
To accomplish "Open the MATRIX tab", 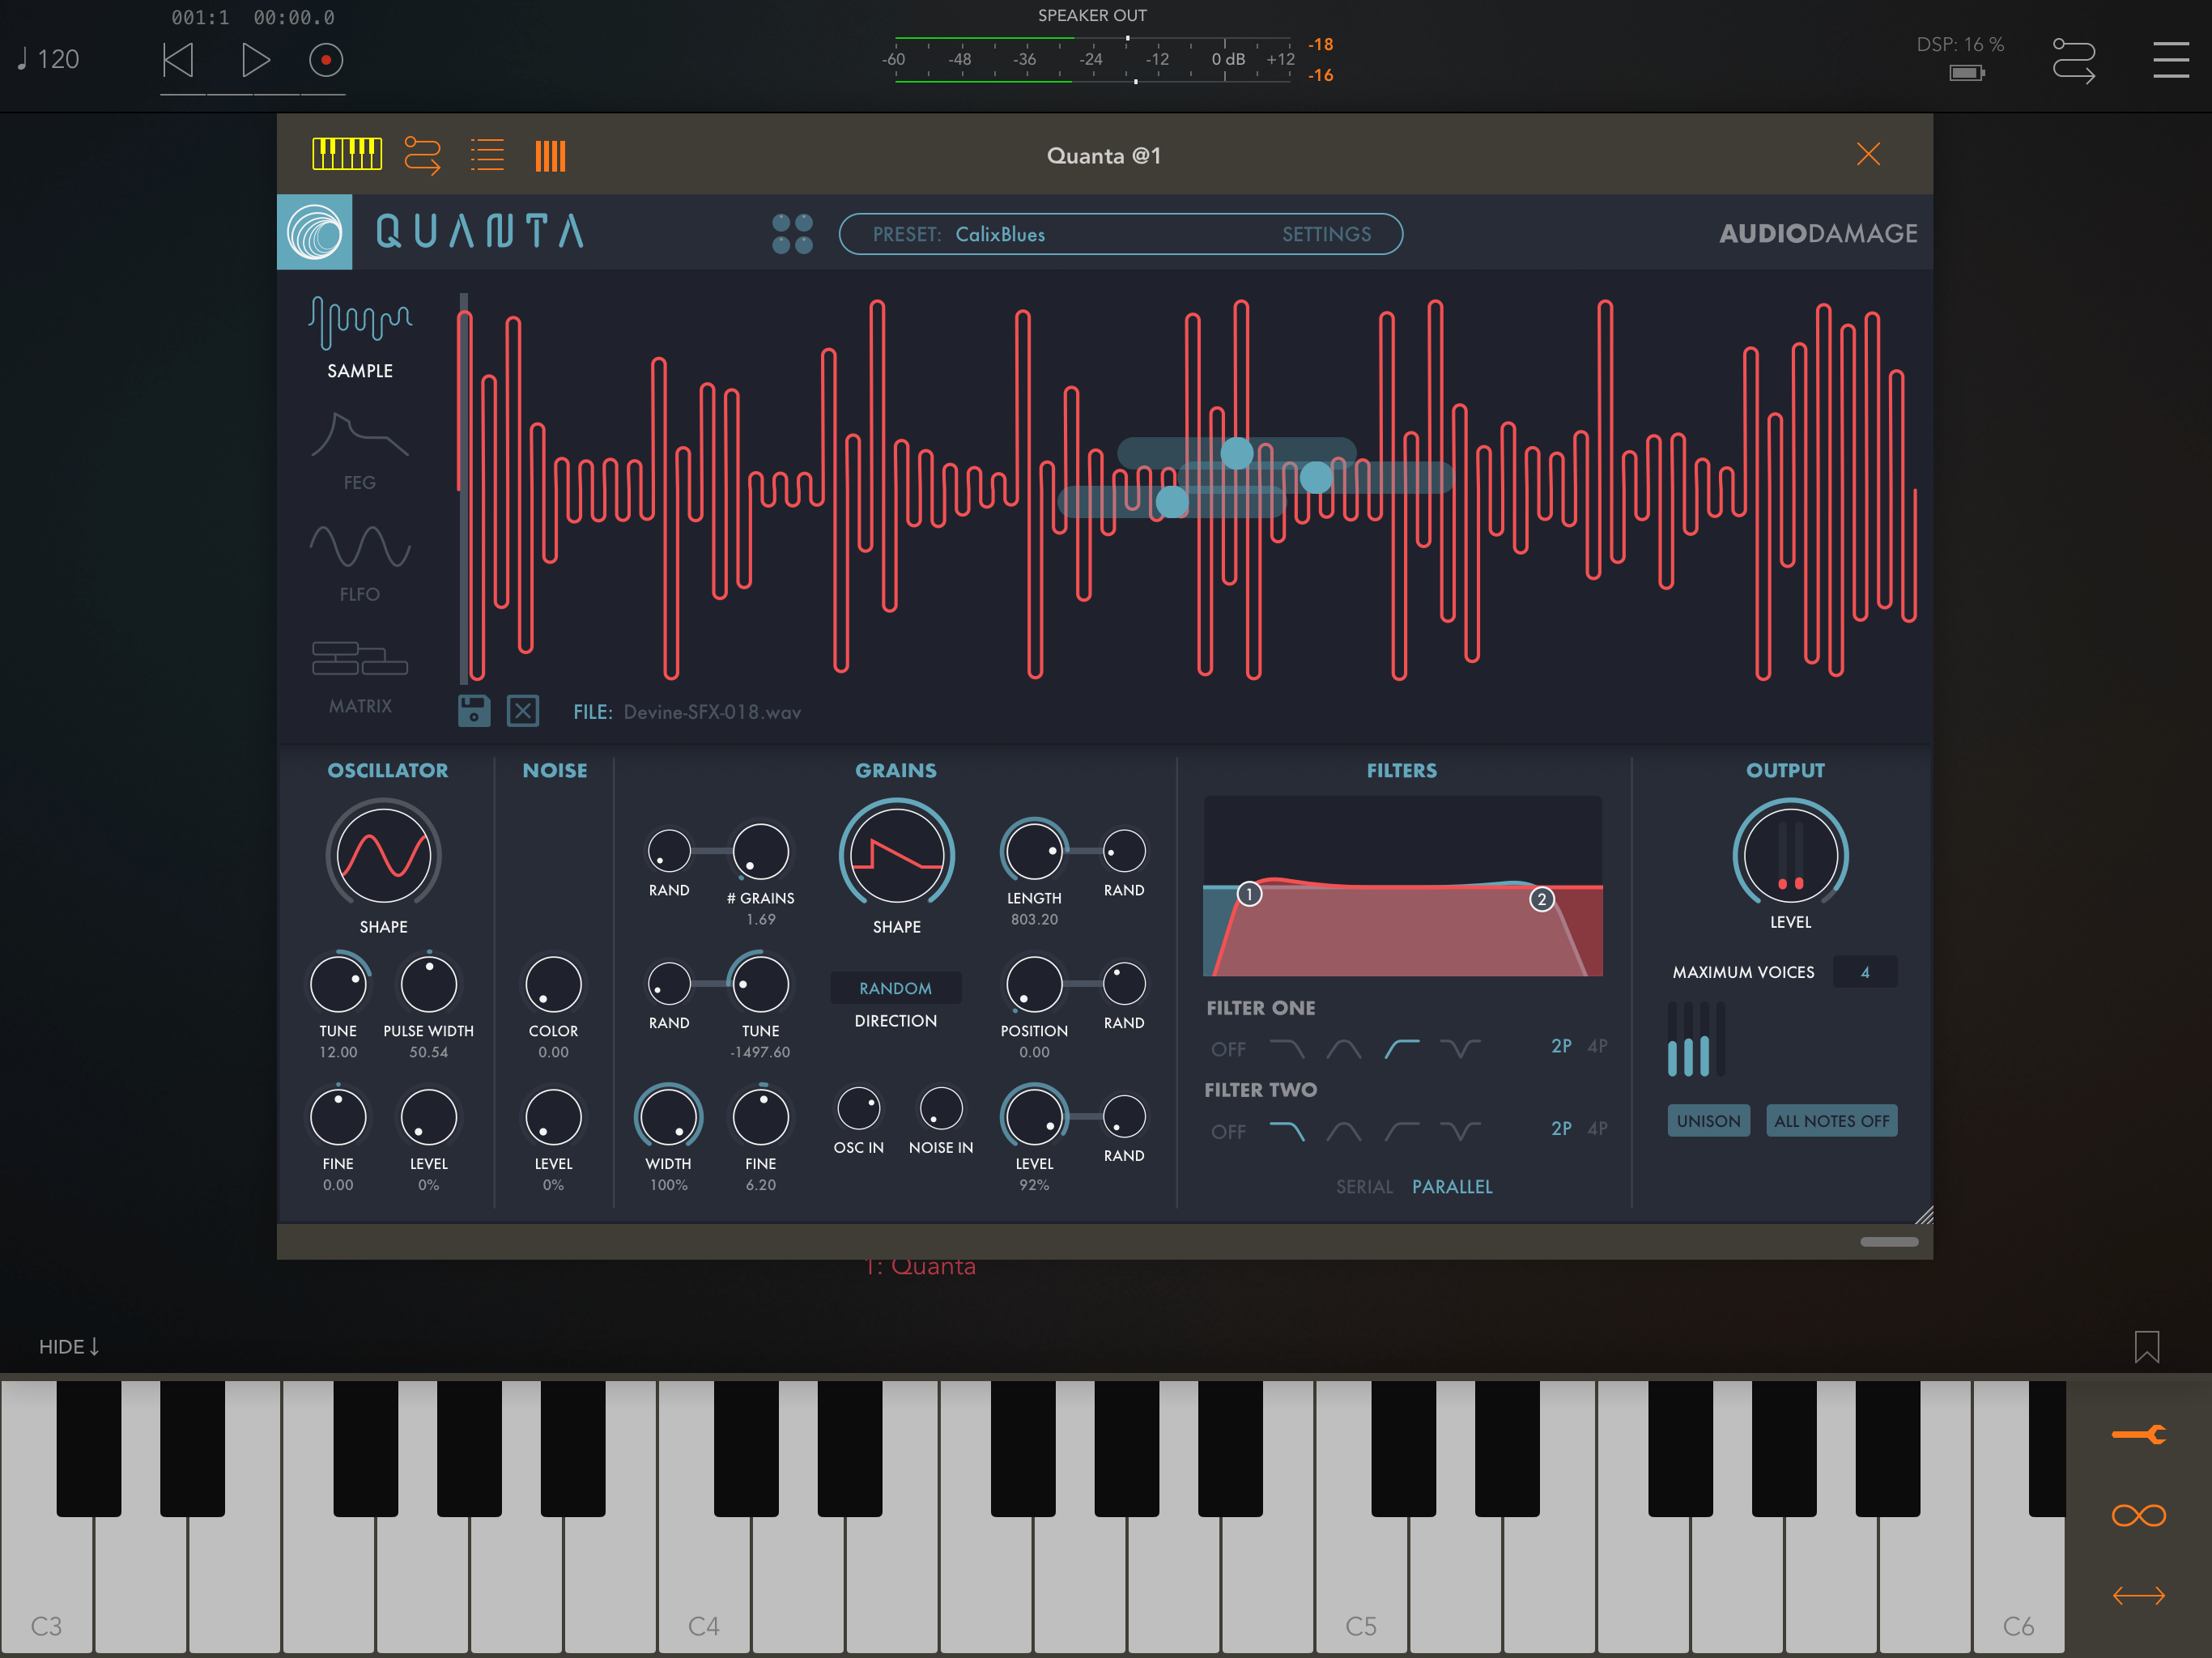I will [360, 676].
